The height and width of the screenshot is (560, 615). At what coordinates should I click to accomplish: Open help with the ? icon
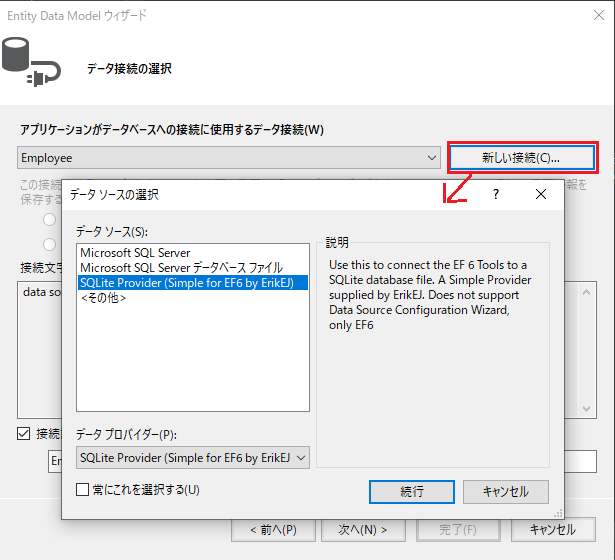click(x=496, y=194)
